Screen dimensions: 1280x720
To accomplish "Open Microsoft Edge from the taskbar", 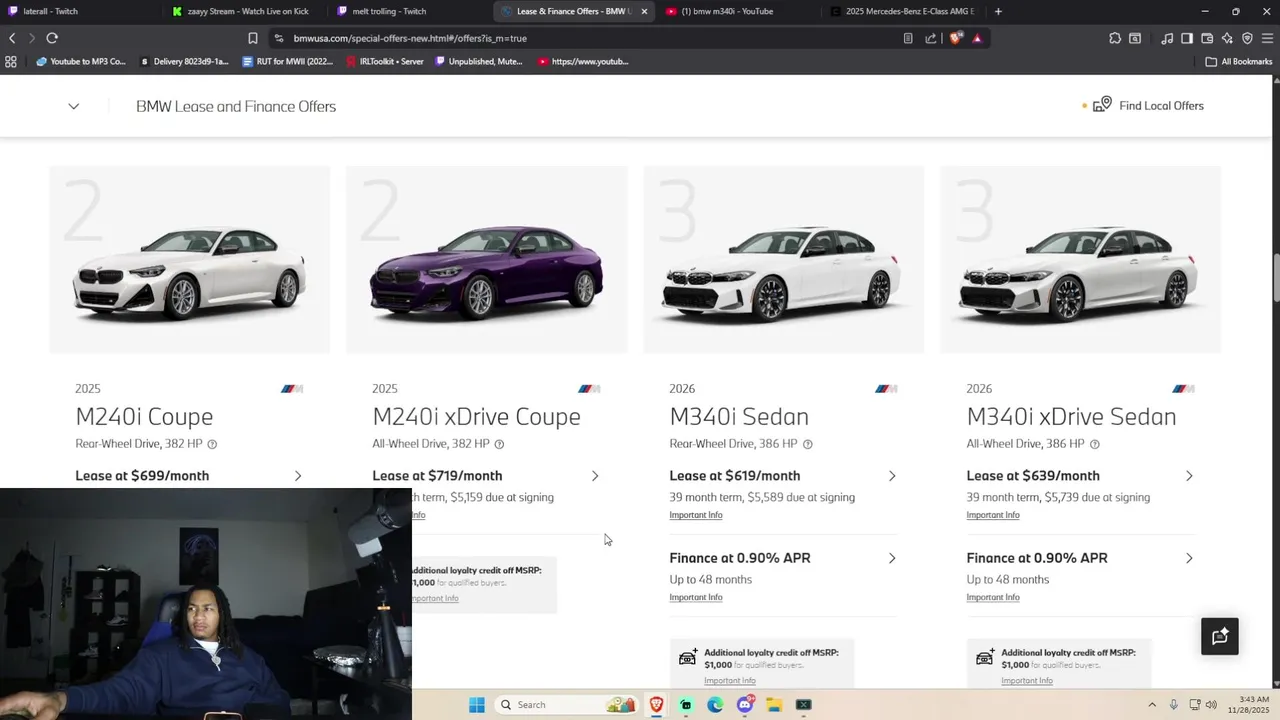I will [x=715, y=705].
